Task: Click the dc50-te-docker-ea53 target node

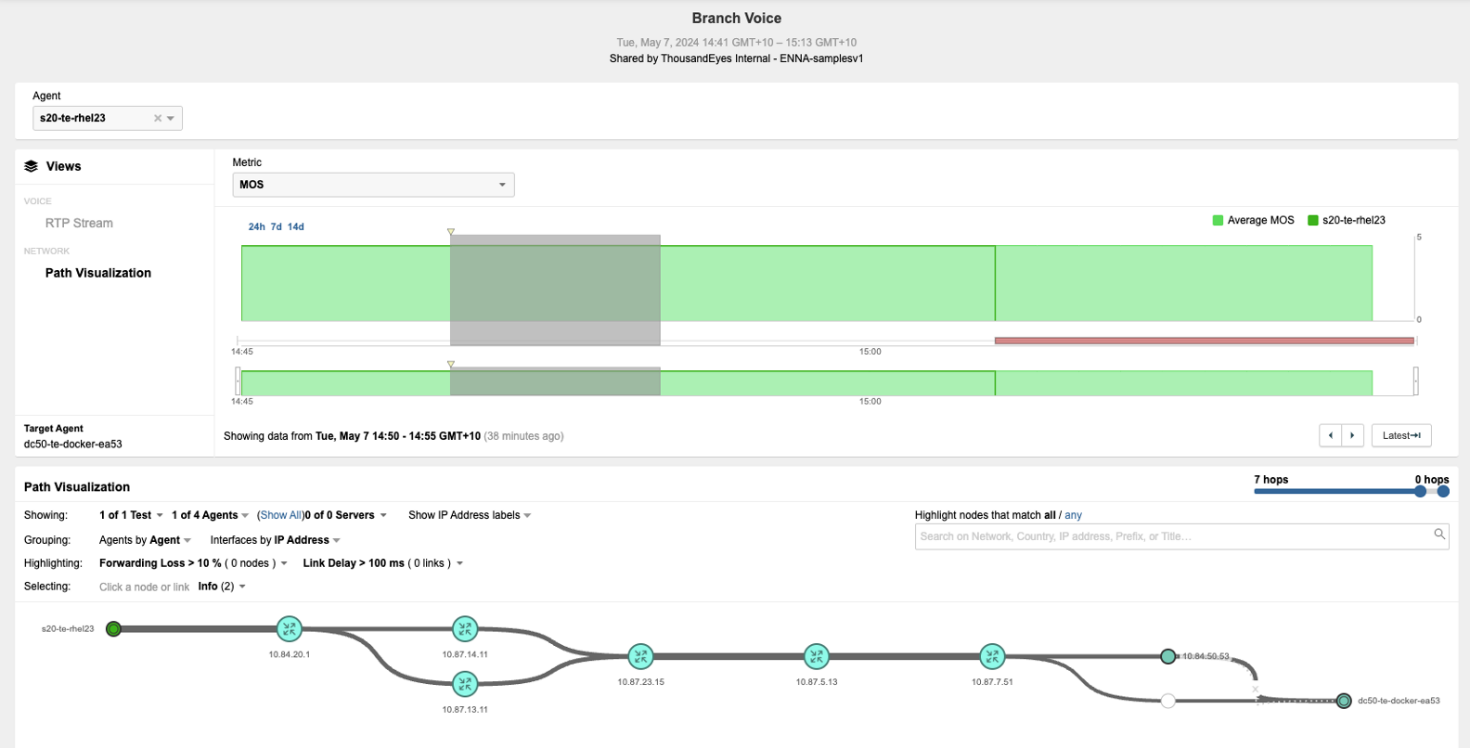Action: pos(1344,701)
